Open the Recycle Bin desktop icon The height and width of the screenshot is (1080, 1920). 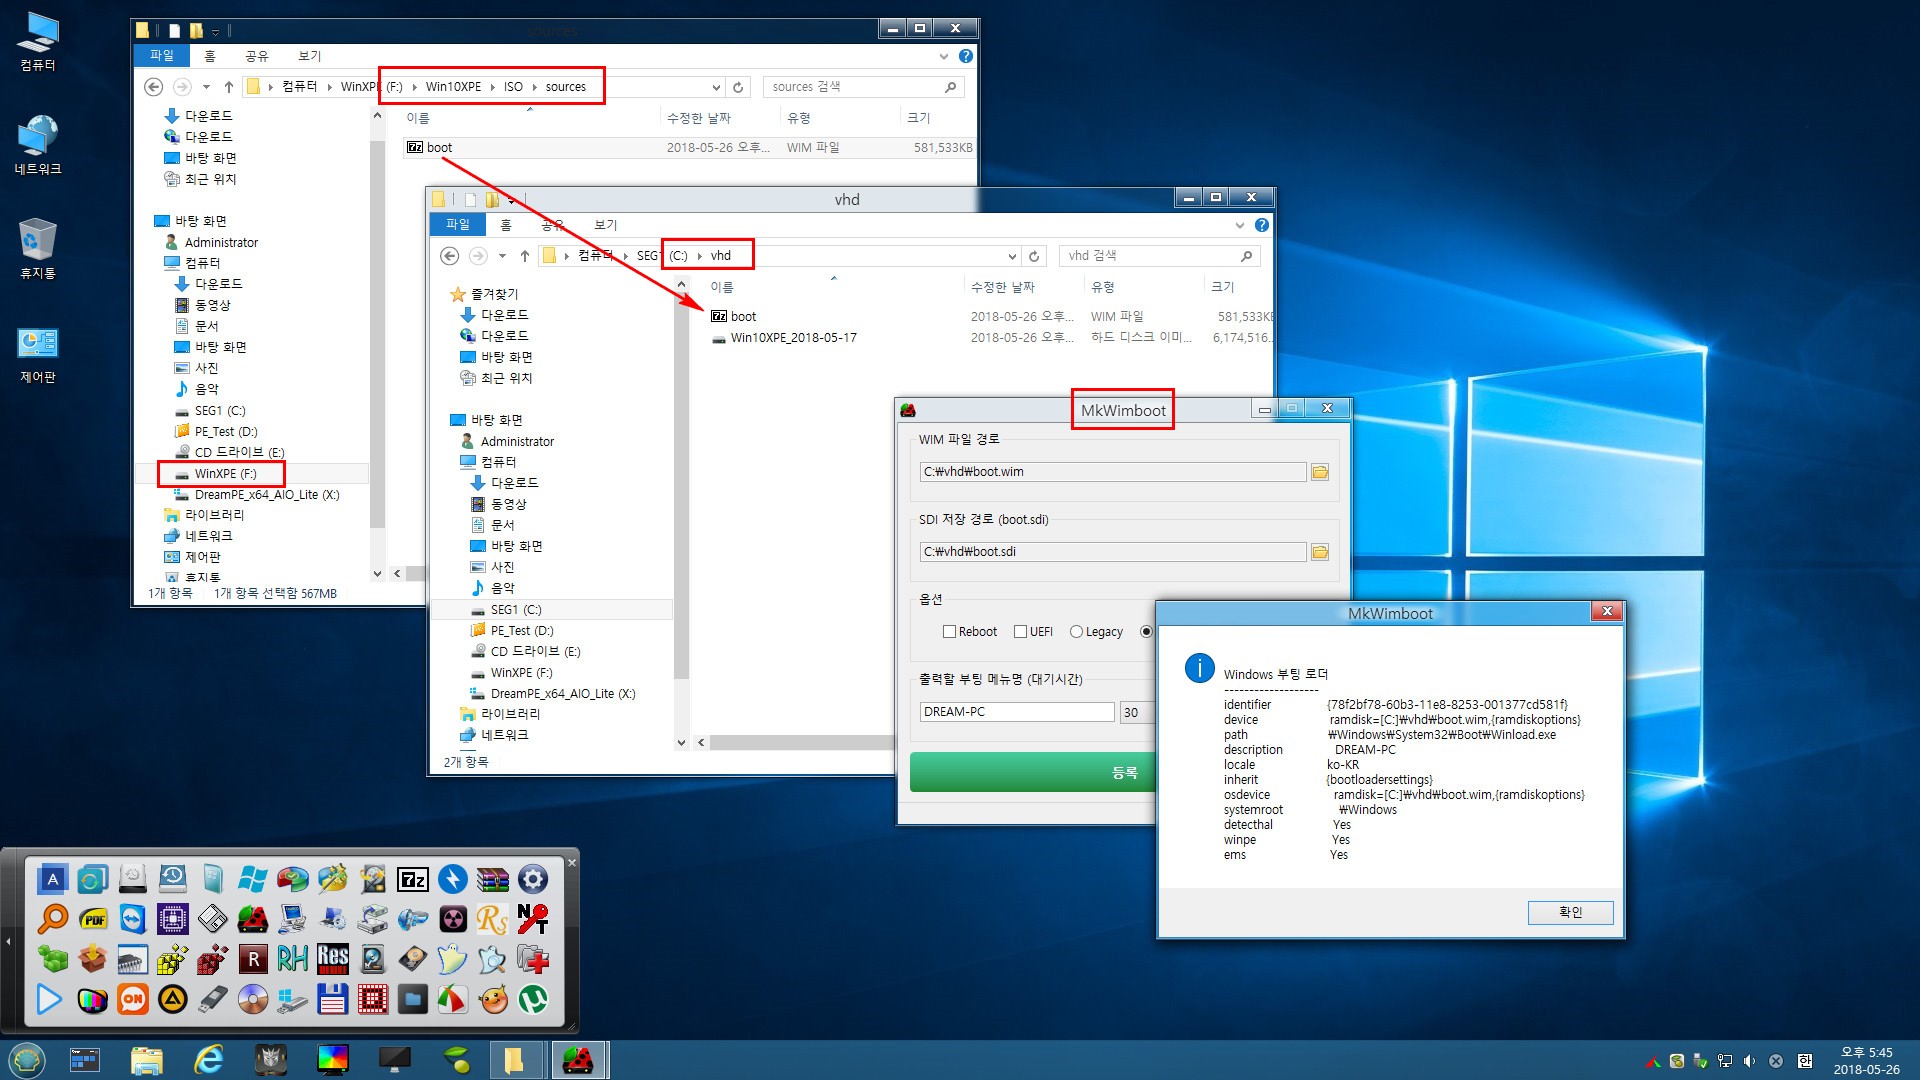38,249
